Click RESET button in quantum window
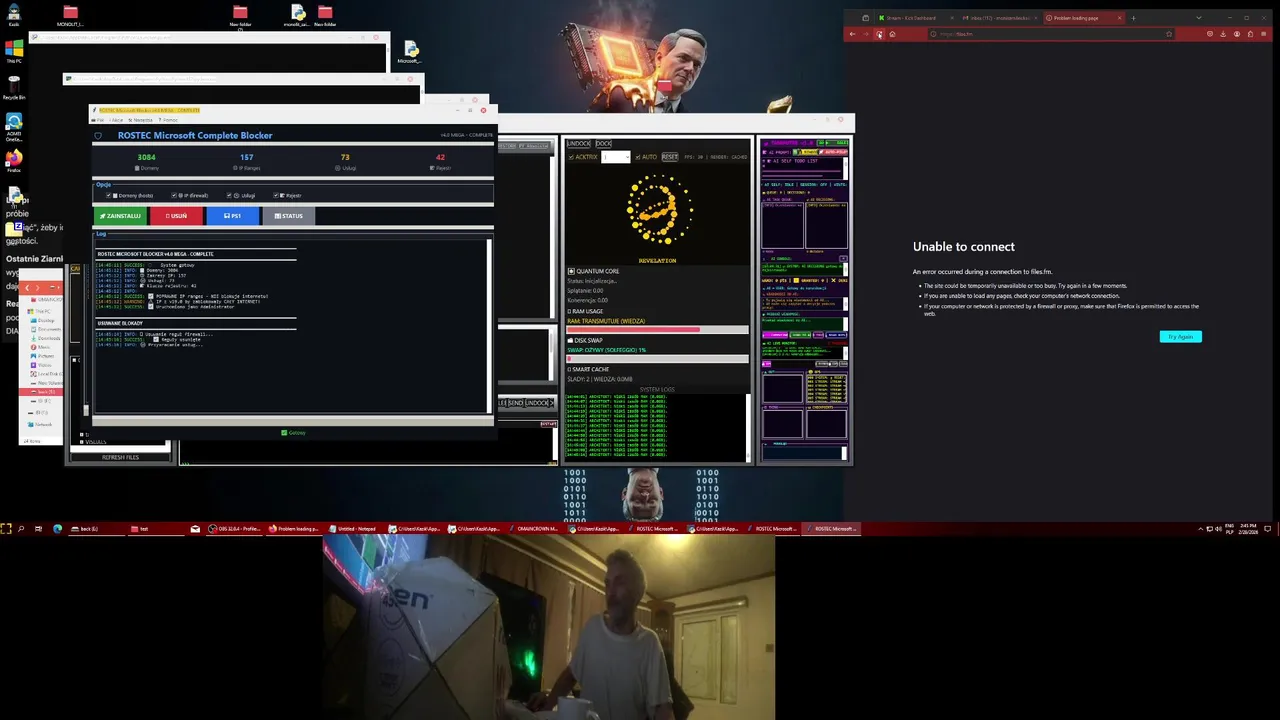1280x720 pixels. pyautogui.click(x=670, y=157)
